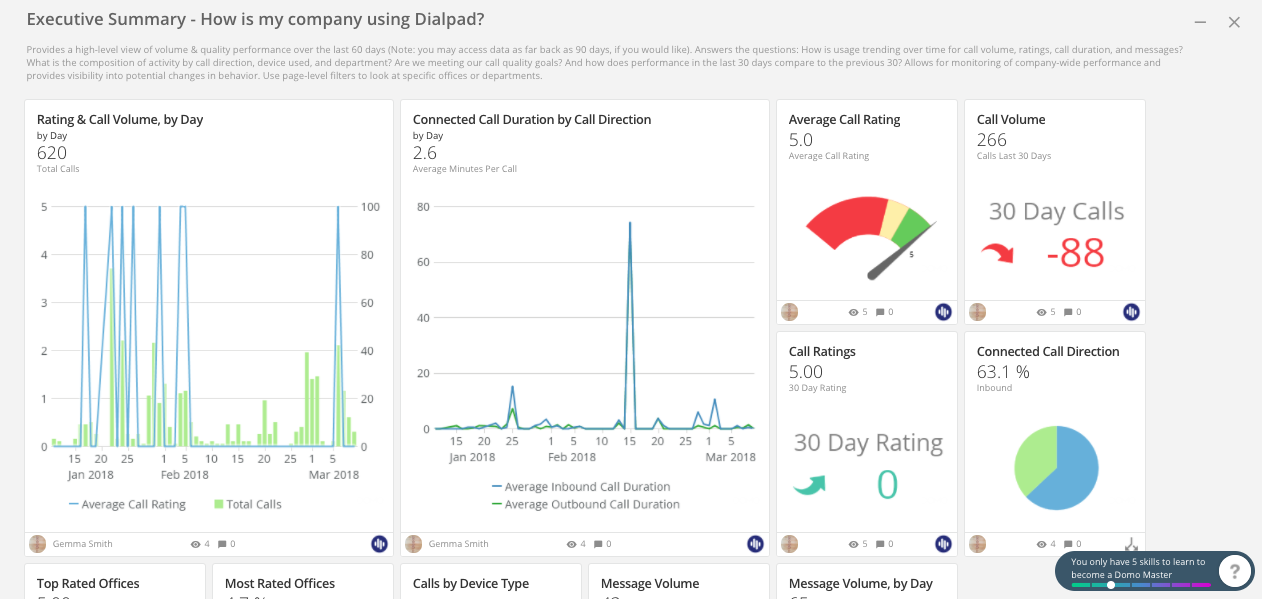
Task: Click Dialpad icon on Call Volume card
Action: coord(1131,312)
